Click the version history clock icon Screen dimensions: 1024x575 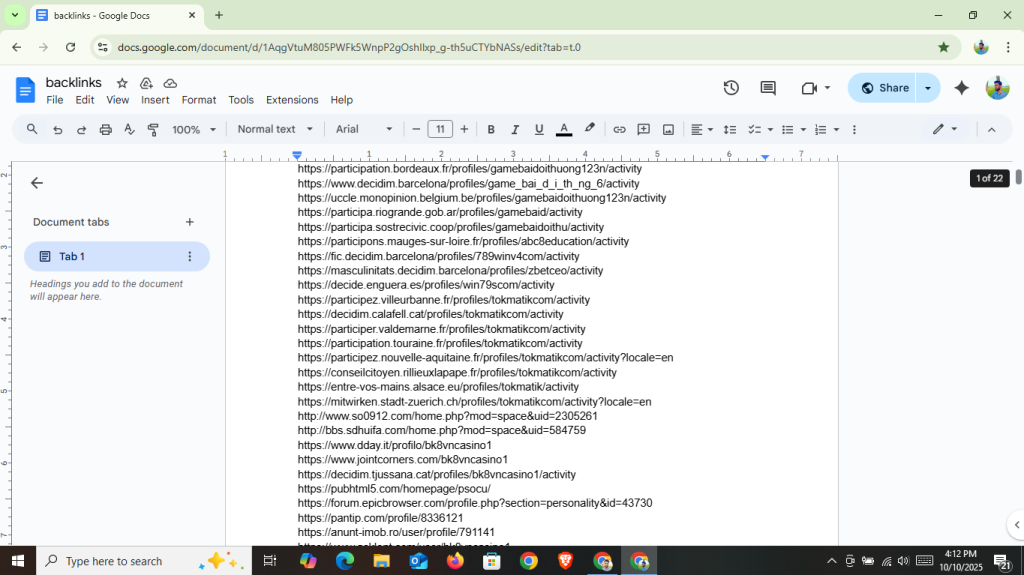coord(731,88)
